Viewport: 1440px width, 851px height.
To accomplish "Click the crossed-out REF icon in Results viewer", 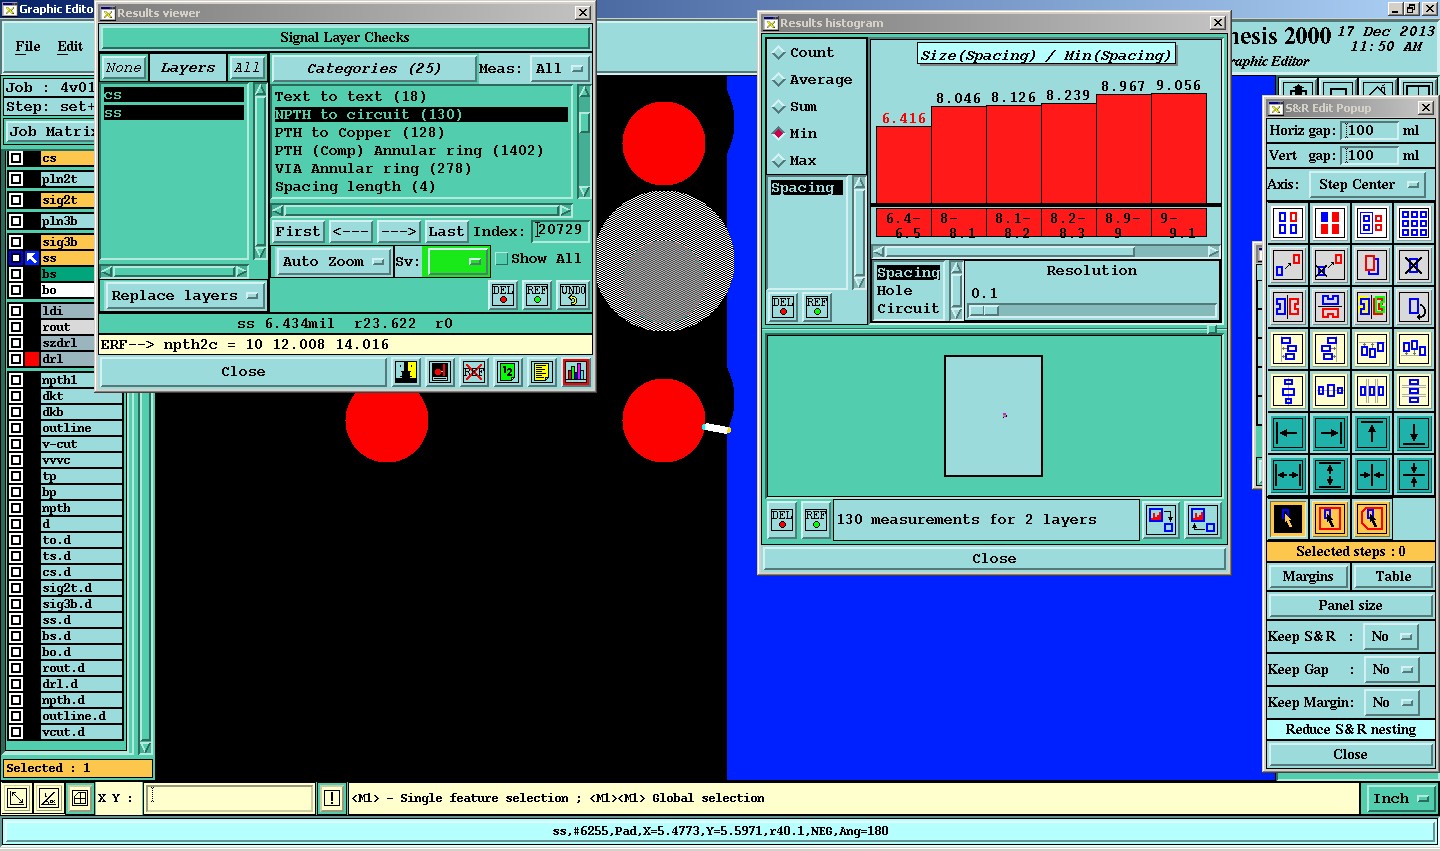I will pos(474,372).
